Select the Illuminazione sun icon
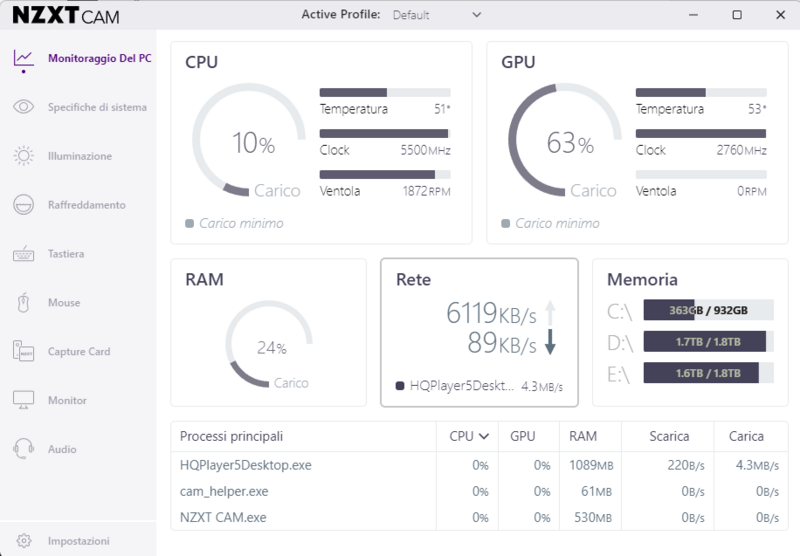Viewport: 800px width, 556px height. (23, 156)
